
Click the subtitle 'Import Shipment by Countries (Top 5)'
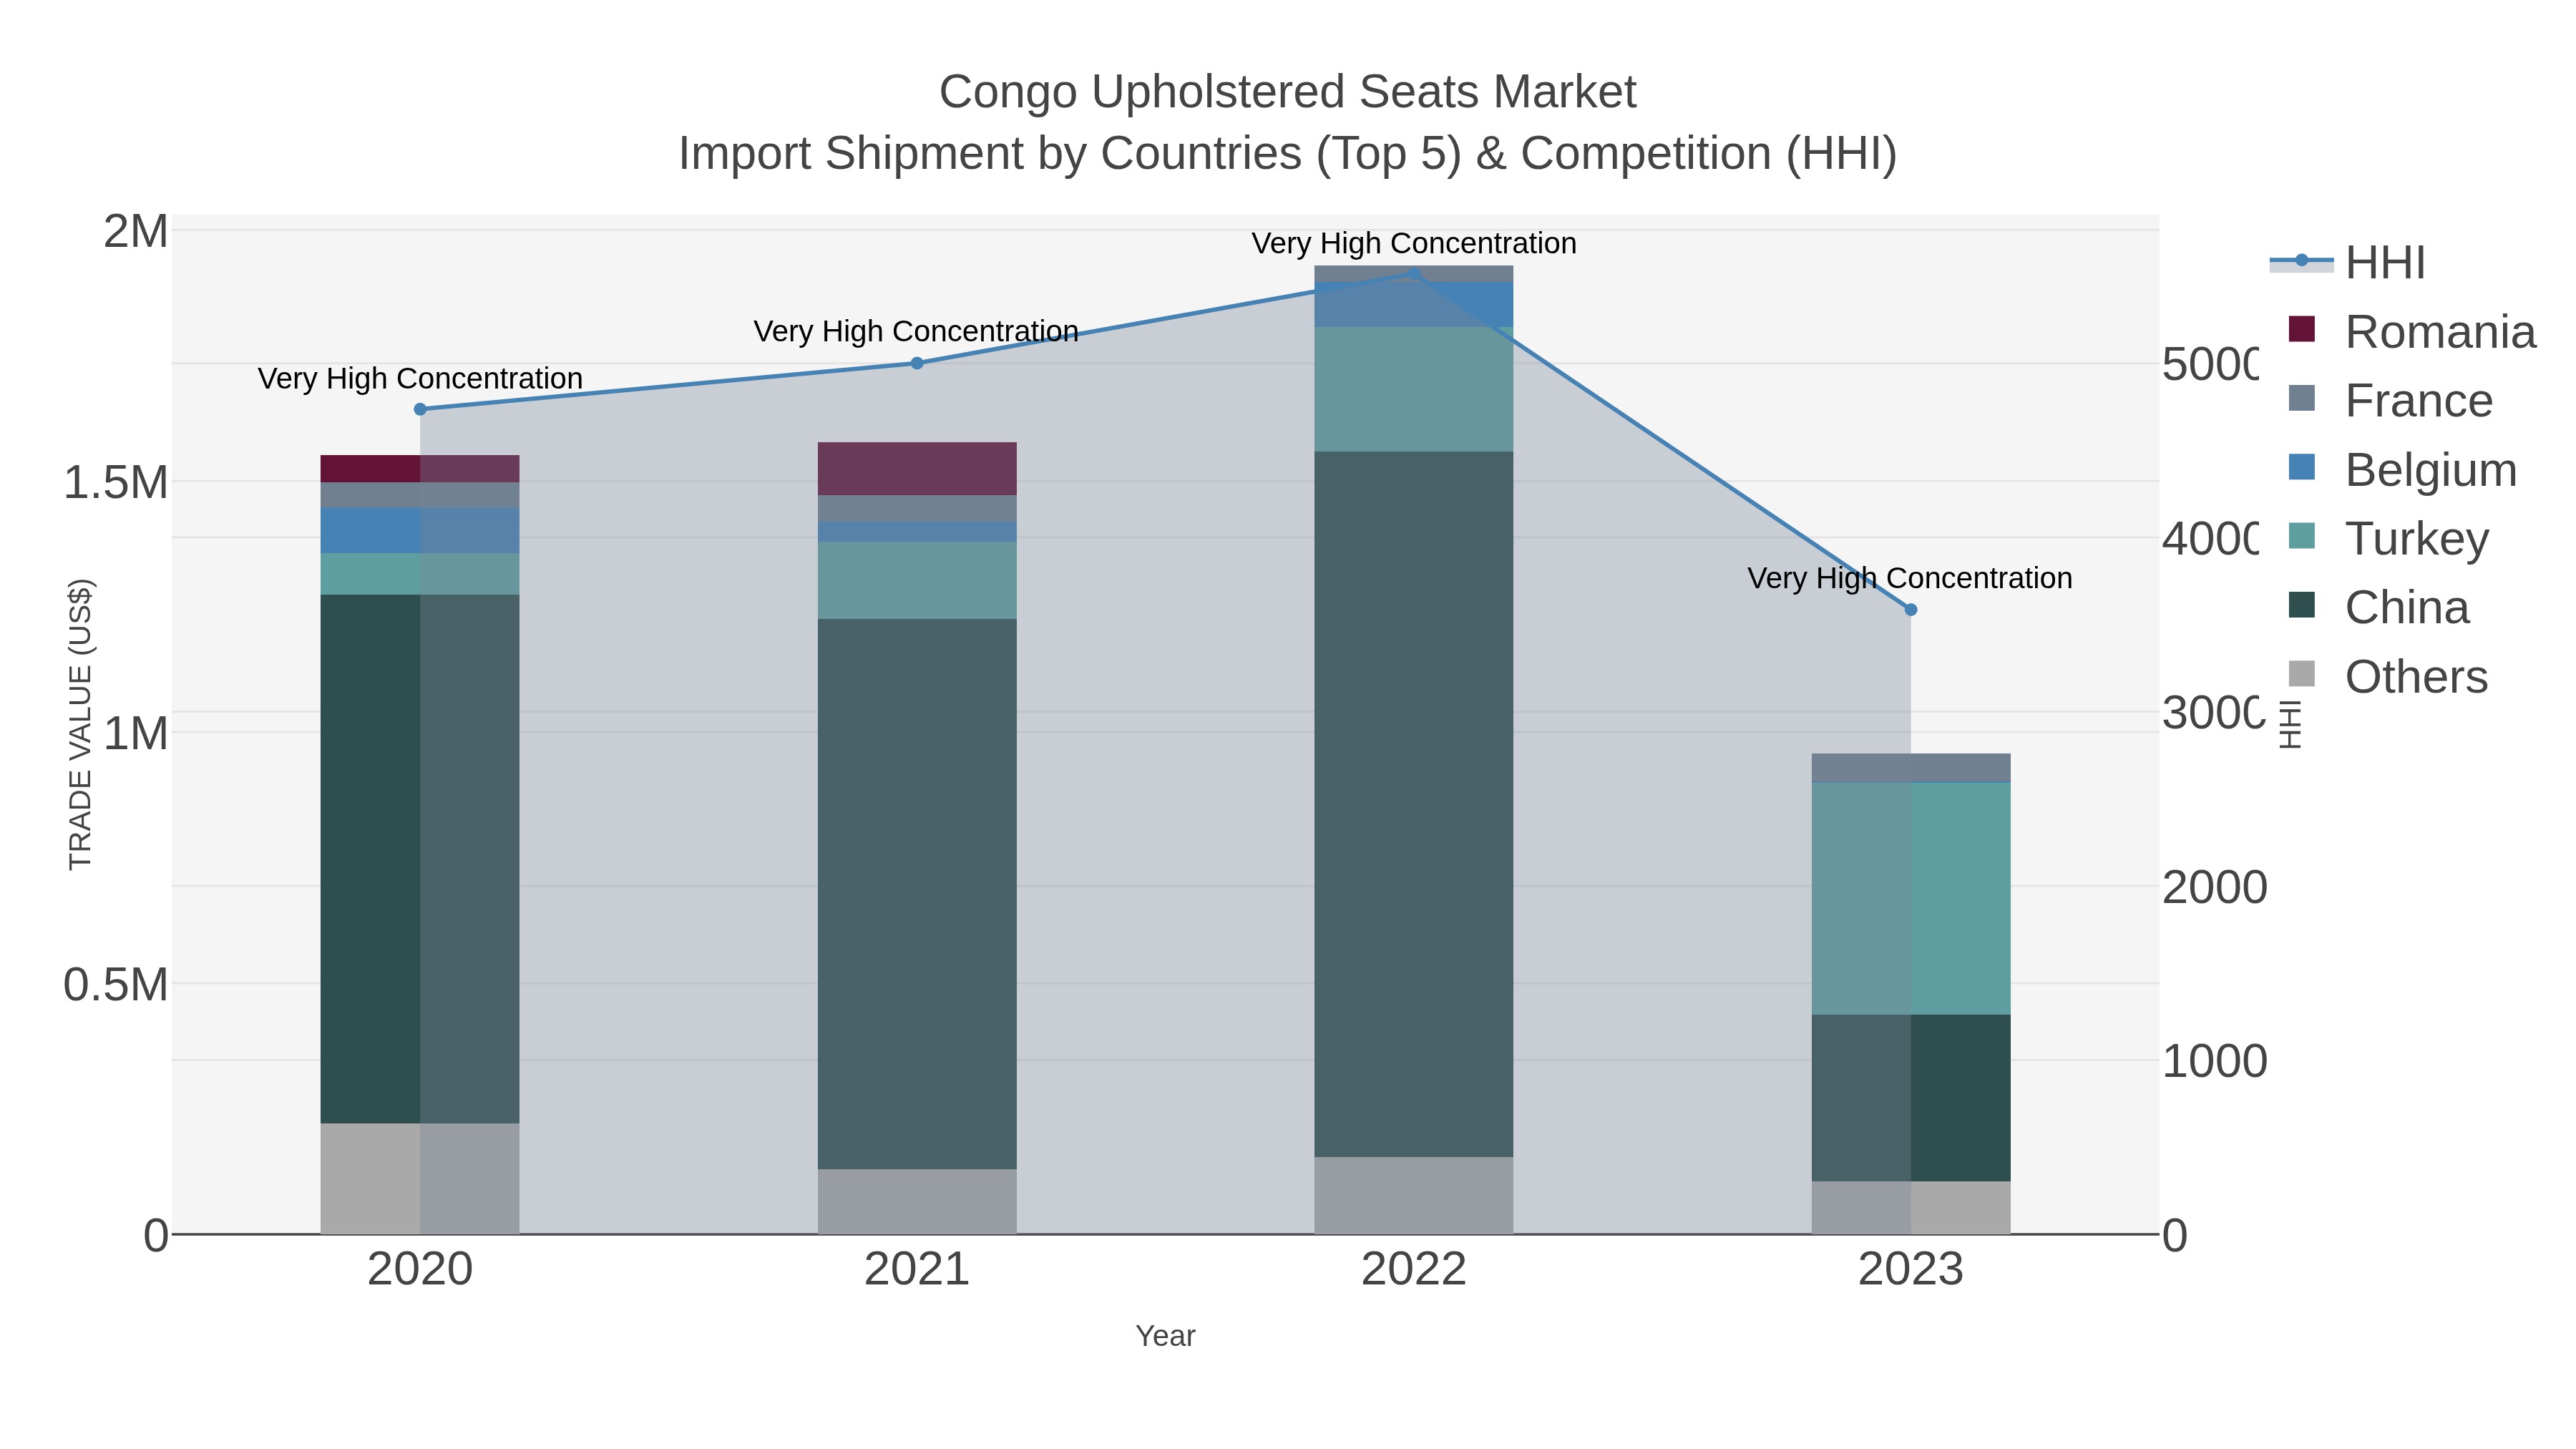pyautogui.click(x=1069, y=154)
